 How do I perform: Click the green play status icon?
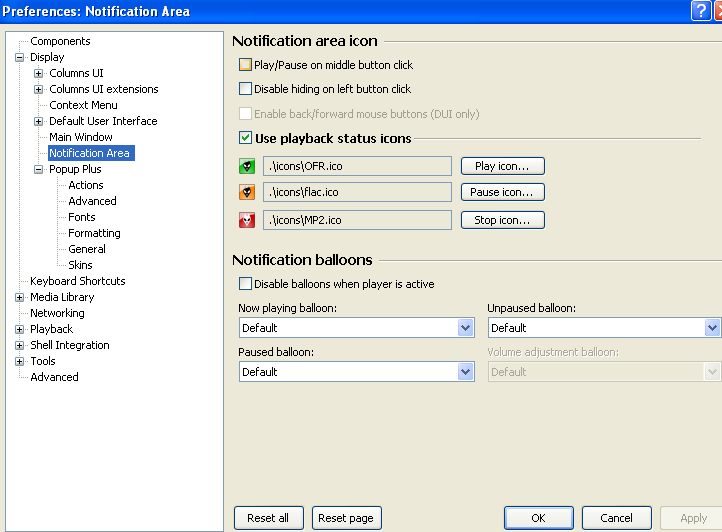(247, 166)
